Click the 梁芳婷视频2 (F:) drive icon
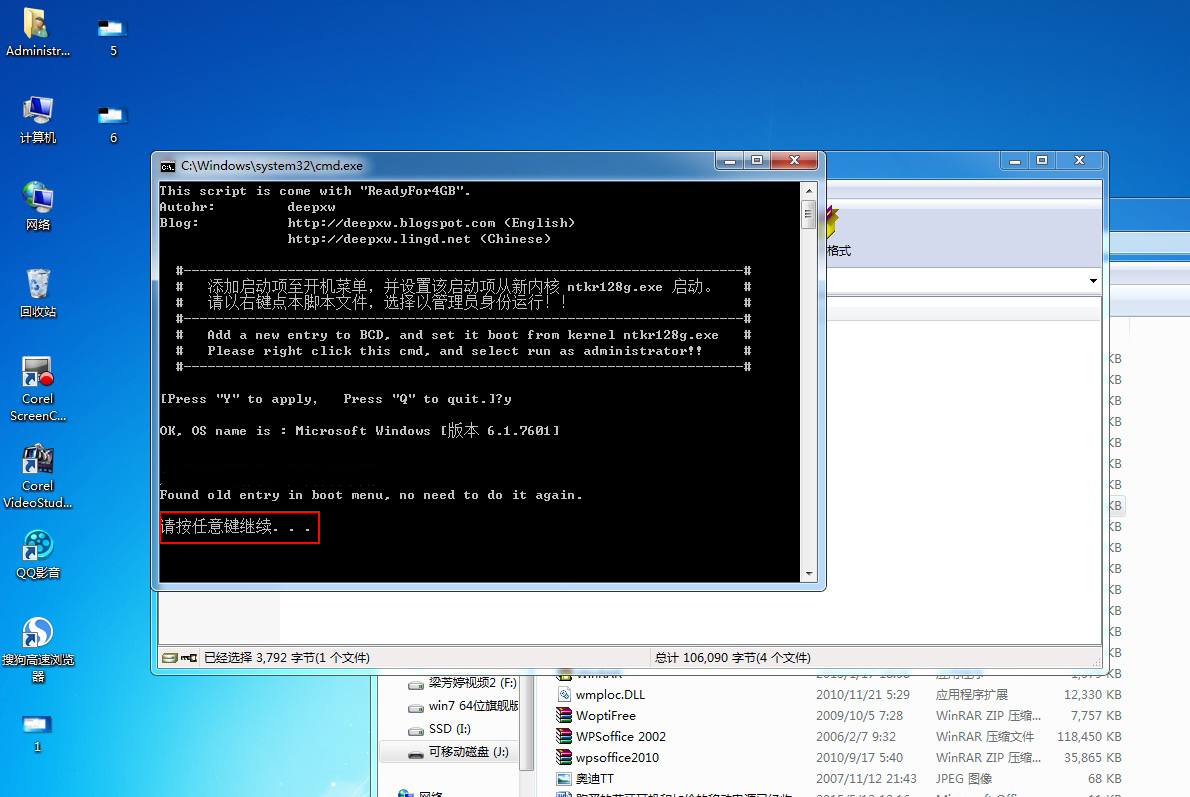The height and width of the screenshot is (797, 1190). (x=416, y=685)
